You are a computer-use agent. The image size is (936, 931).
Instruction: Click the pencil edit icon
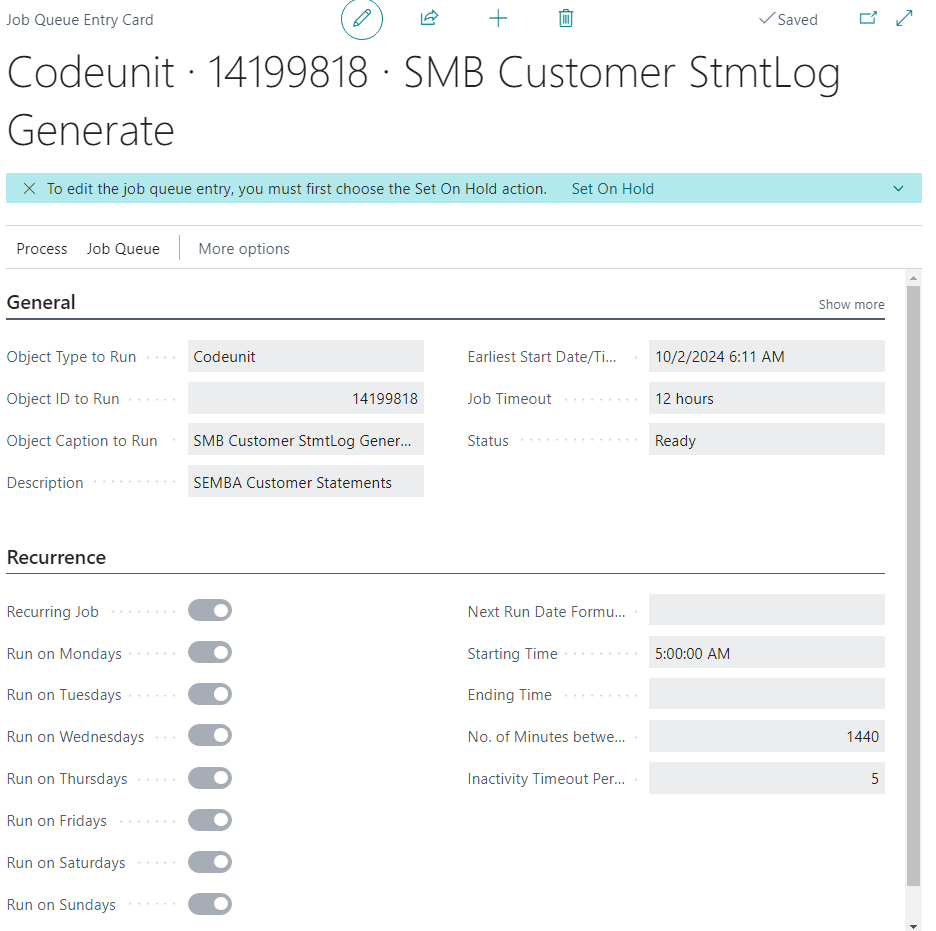tap(362, 19)
